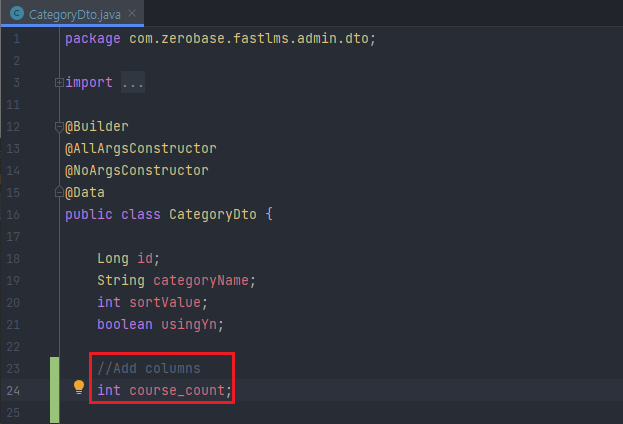Click line number 12 in gutter

(13, 127)
